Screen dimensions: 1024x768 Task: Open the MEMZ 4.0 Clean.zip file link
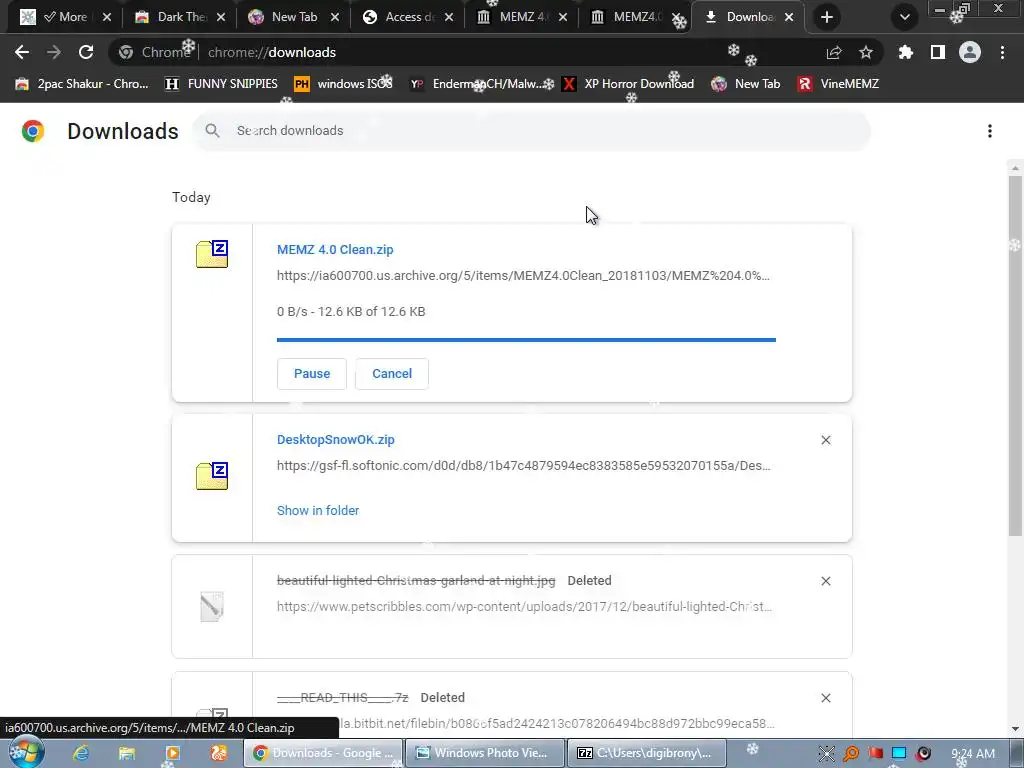pos(335,249)
